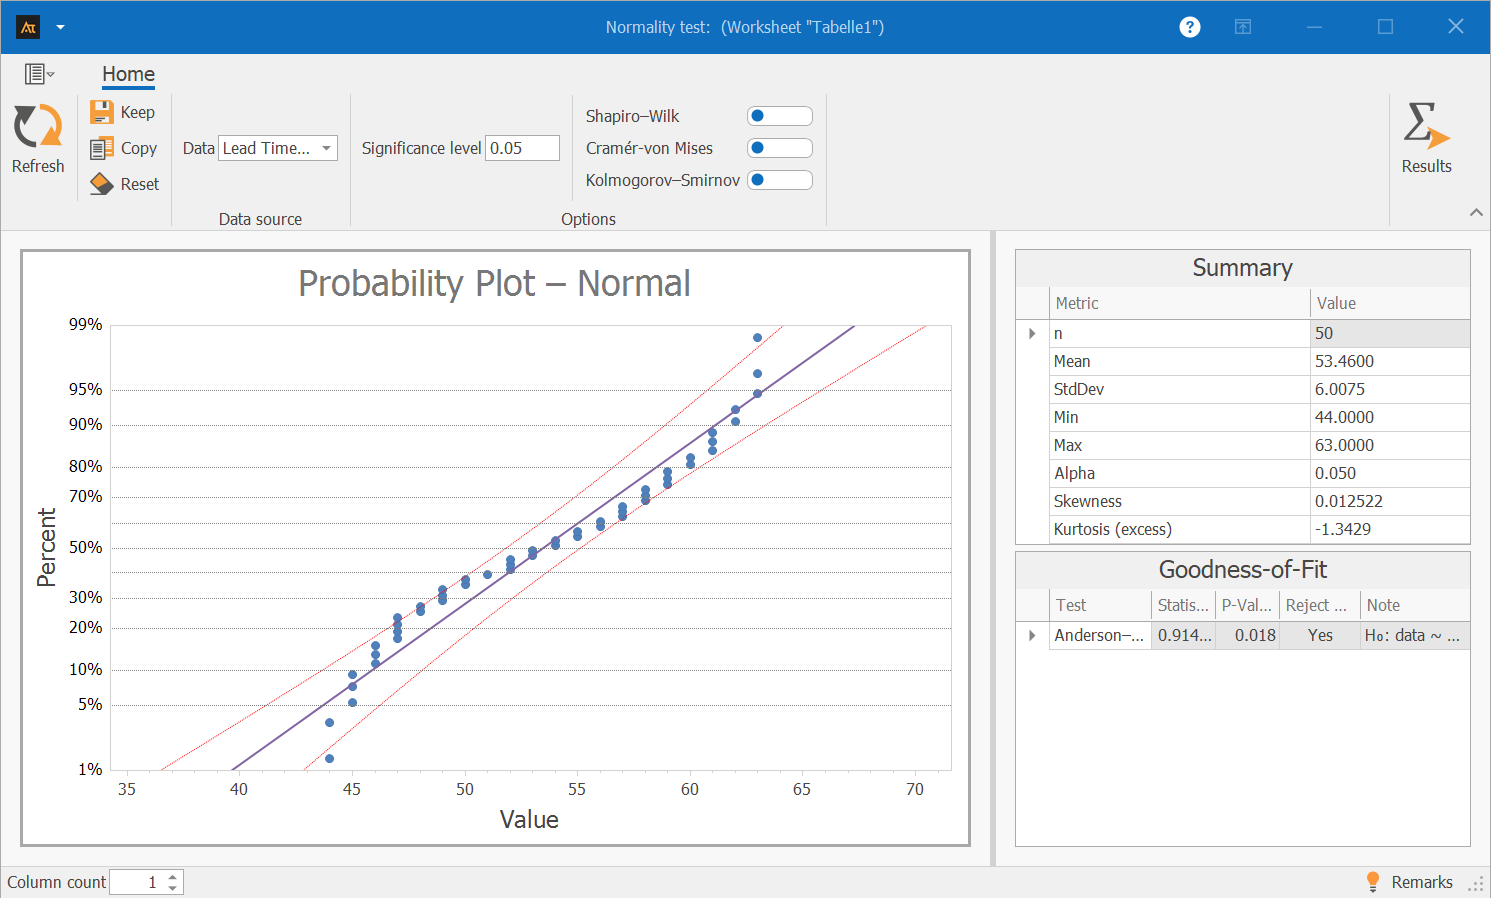The image size is (1491, 898).
Task: Click the Metric column header
Action: click(1077, 303)
